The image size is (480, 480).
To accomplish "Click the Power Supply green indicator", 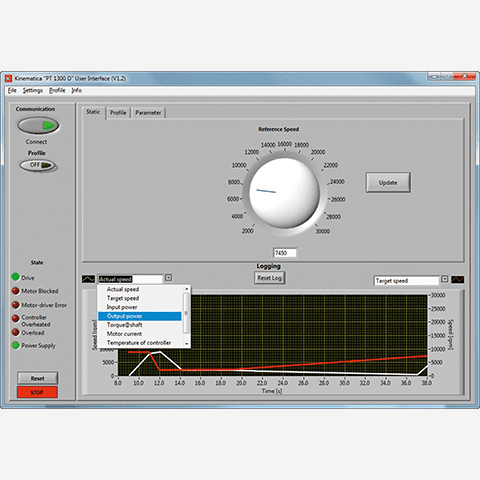I will [x=15, y=345].
